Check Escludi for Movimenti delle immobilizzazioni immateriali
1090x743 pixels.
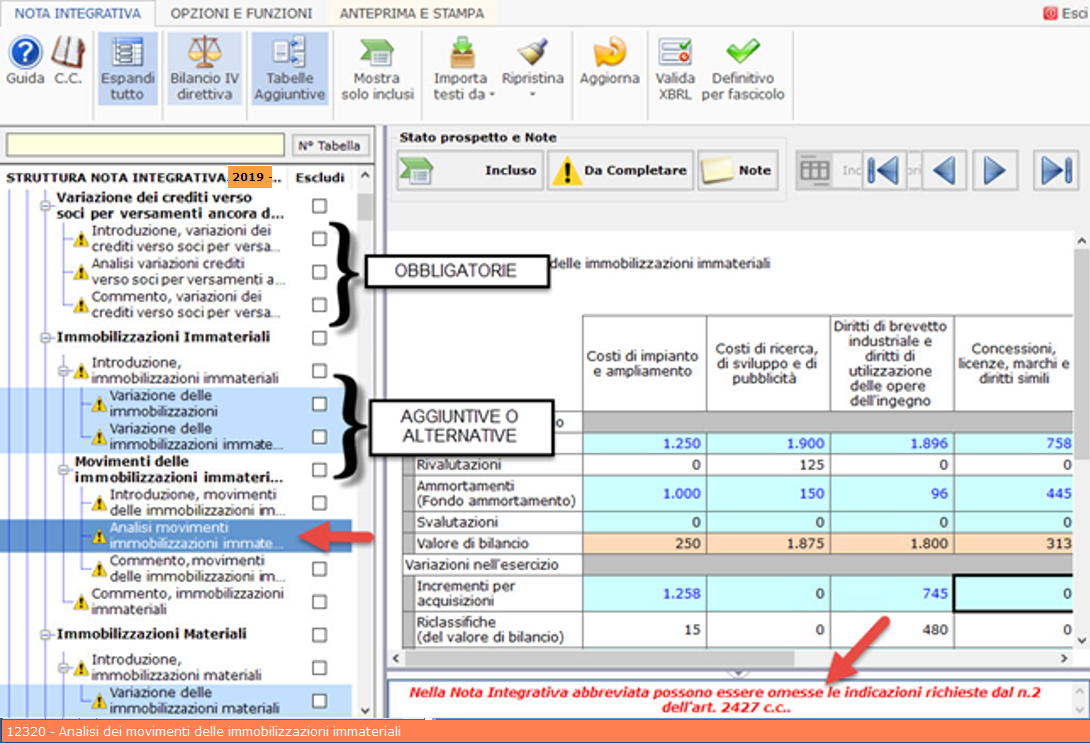[x=319, y=470]
